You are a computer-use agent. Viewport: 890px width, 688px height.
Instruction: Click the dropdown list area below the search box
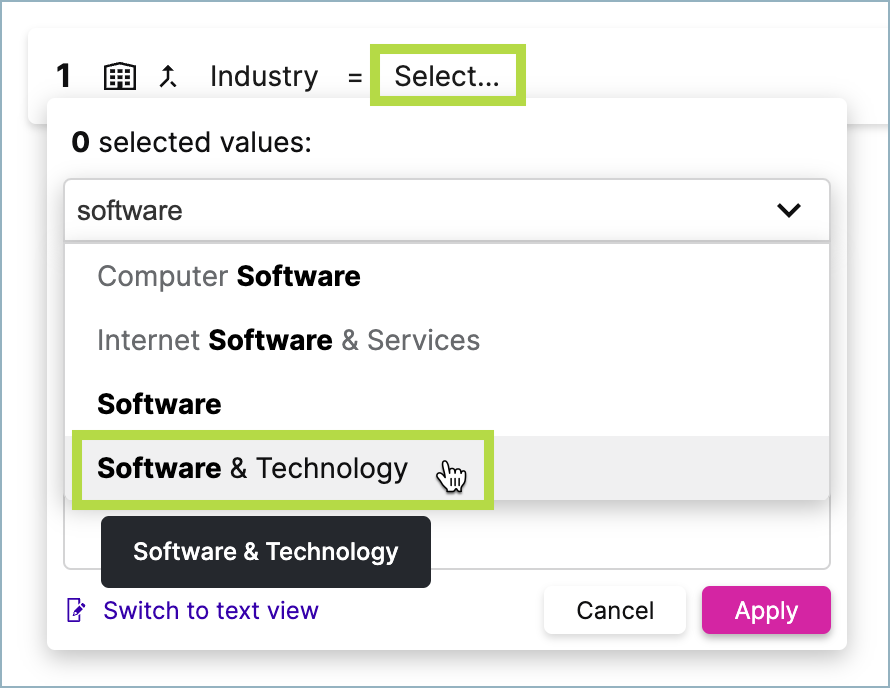point(447,370)
